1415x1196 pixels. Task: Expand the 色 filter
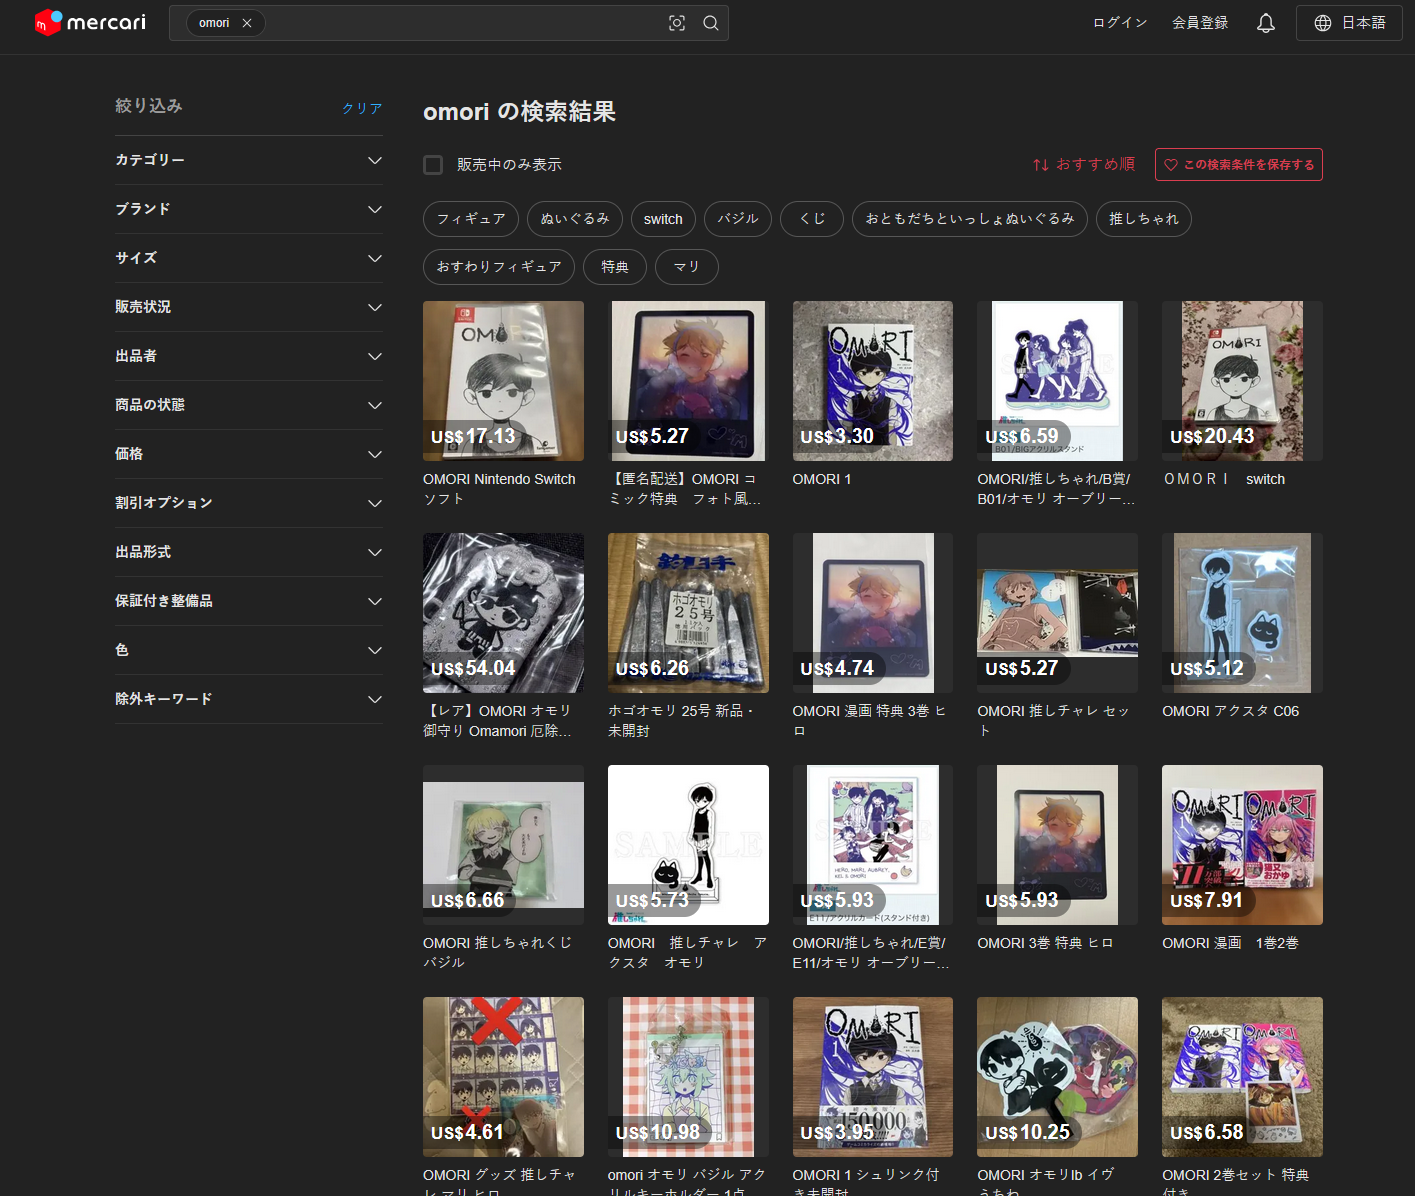(249, 650)
